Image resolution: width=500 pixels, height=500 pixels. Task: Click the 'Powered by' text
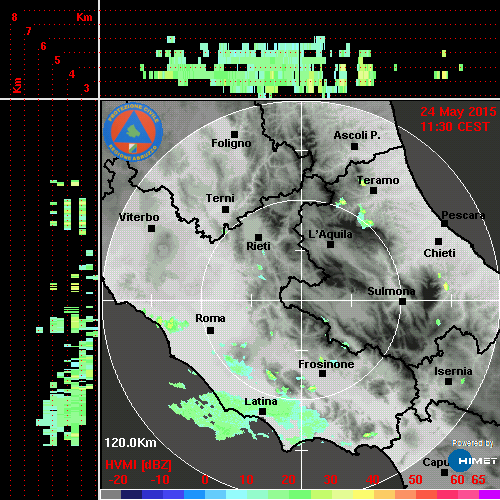pos(473,443)
